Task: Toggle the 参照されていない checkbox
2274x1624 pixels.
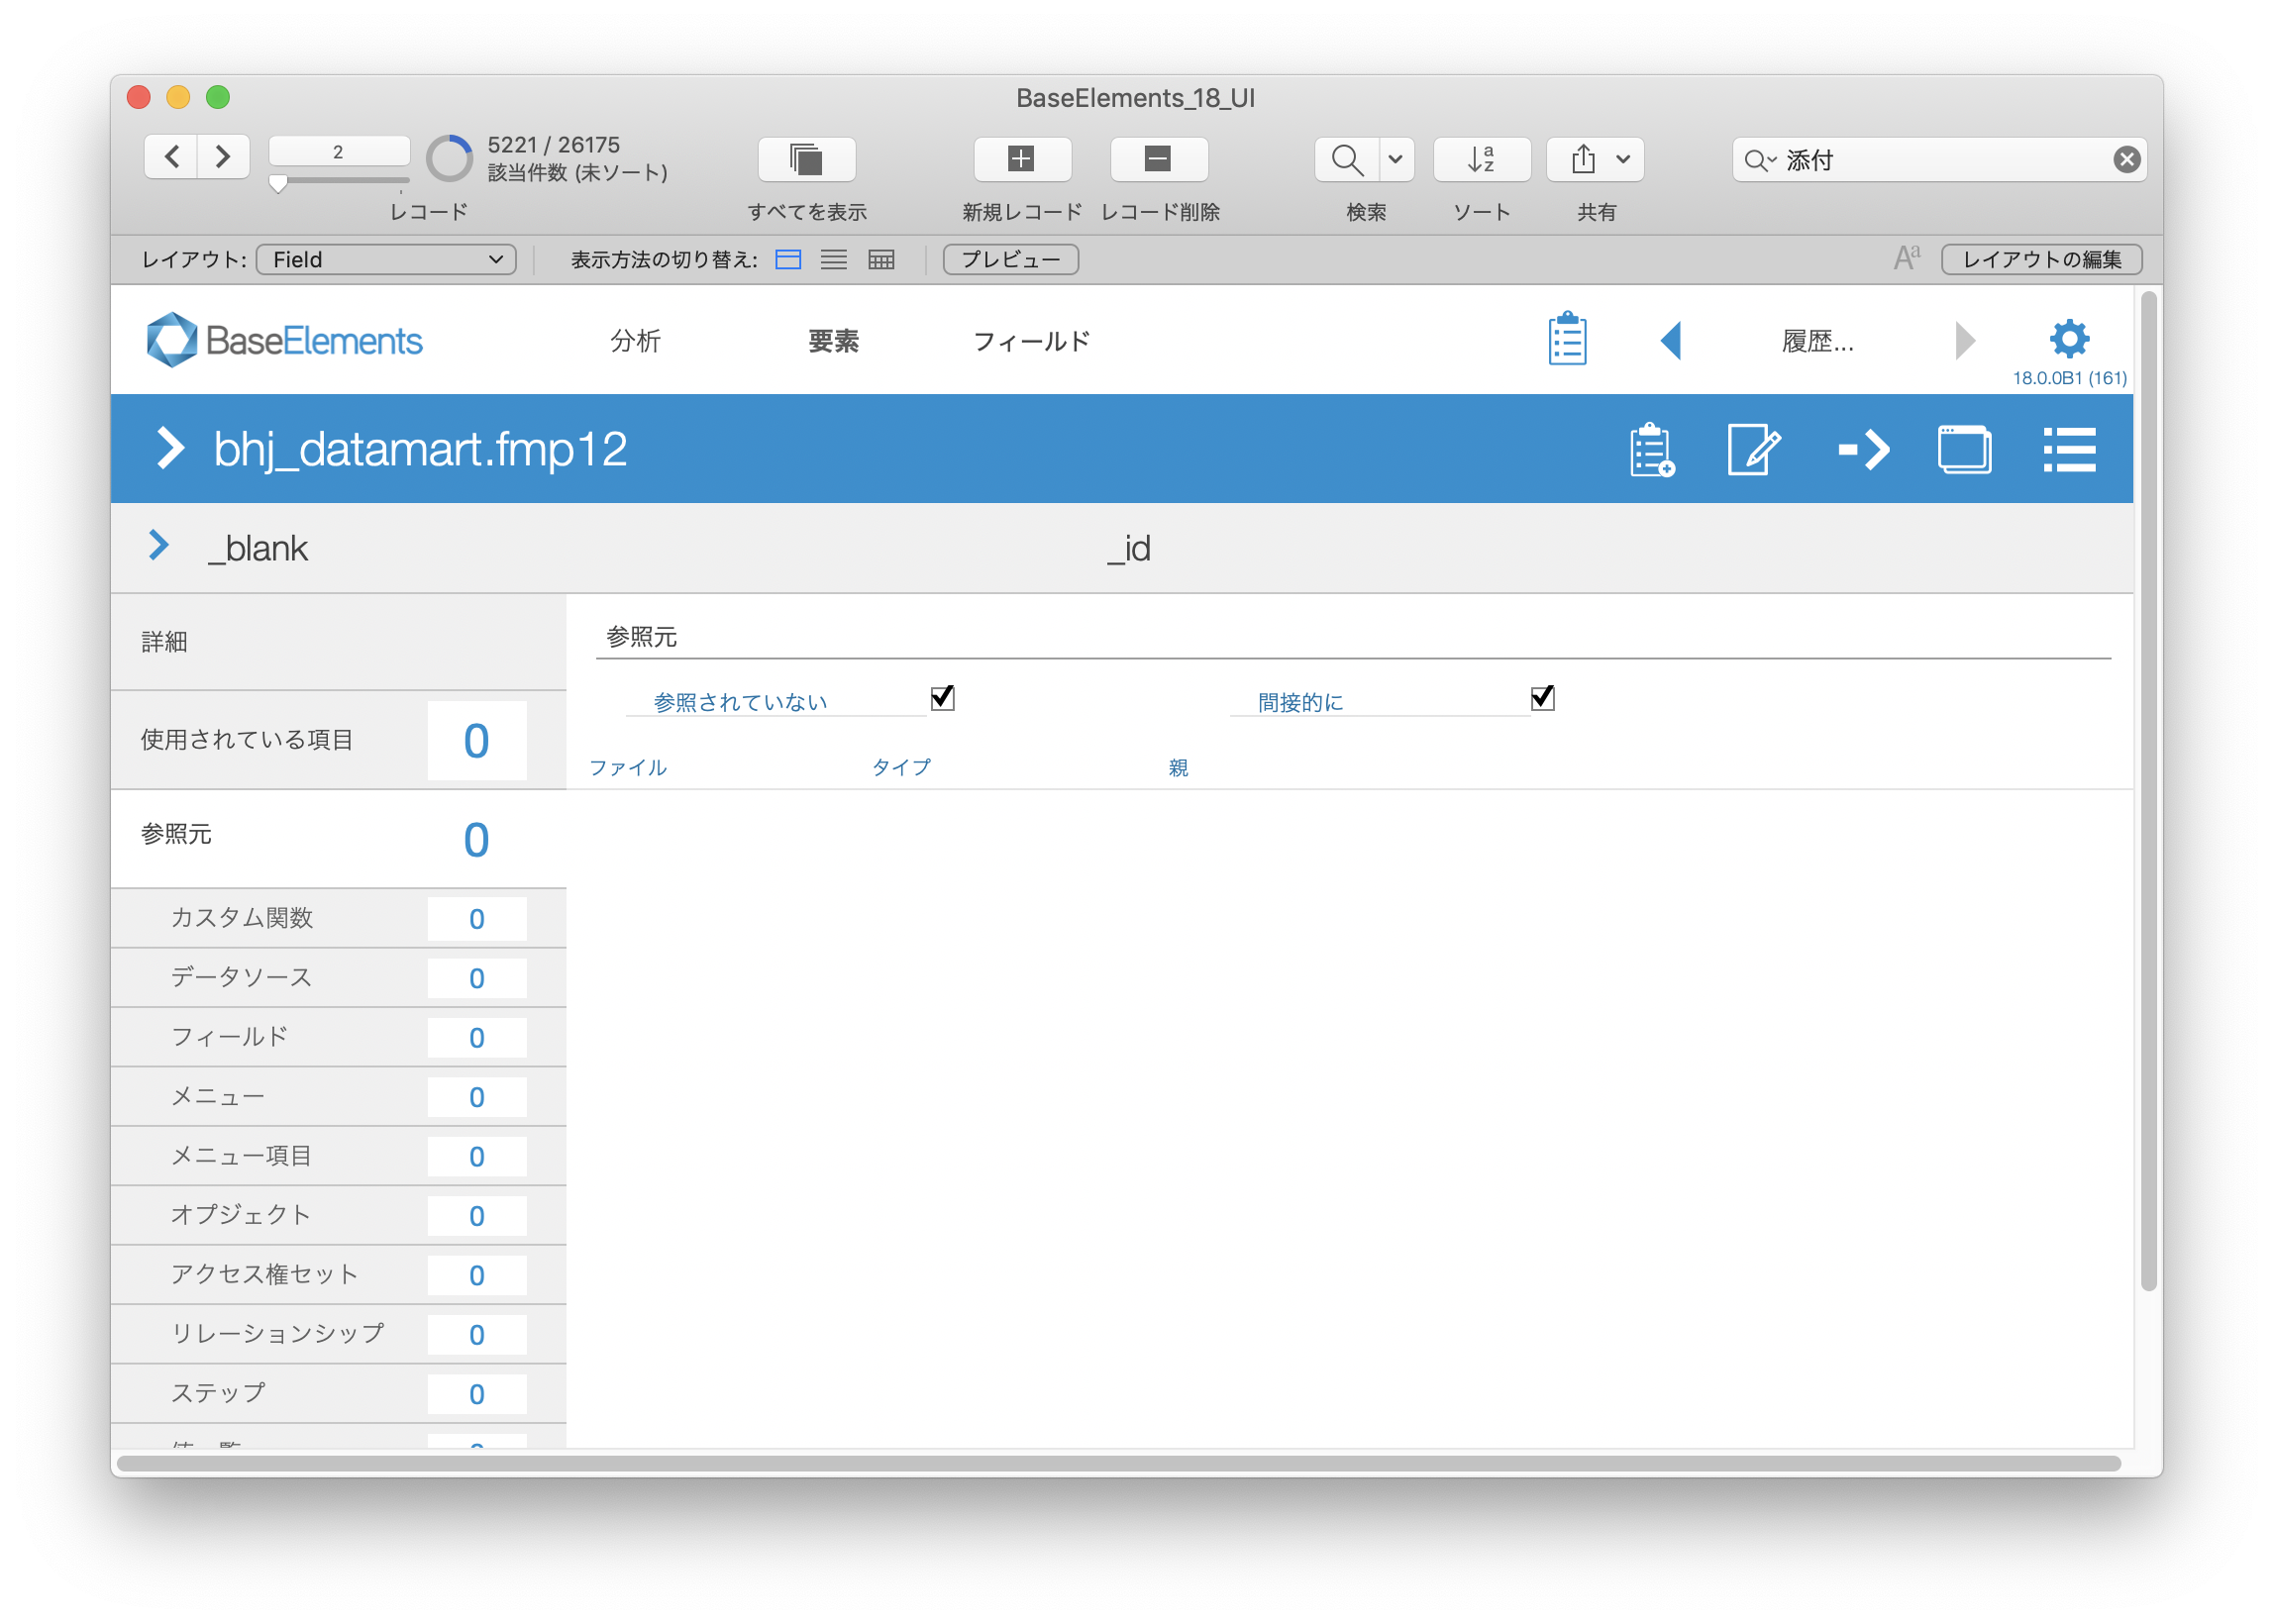Action: tap(942, 697)
